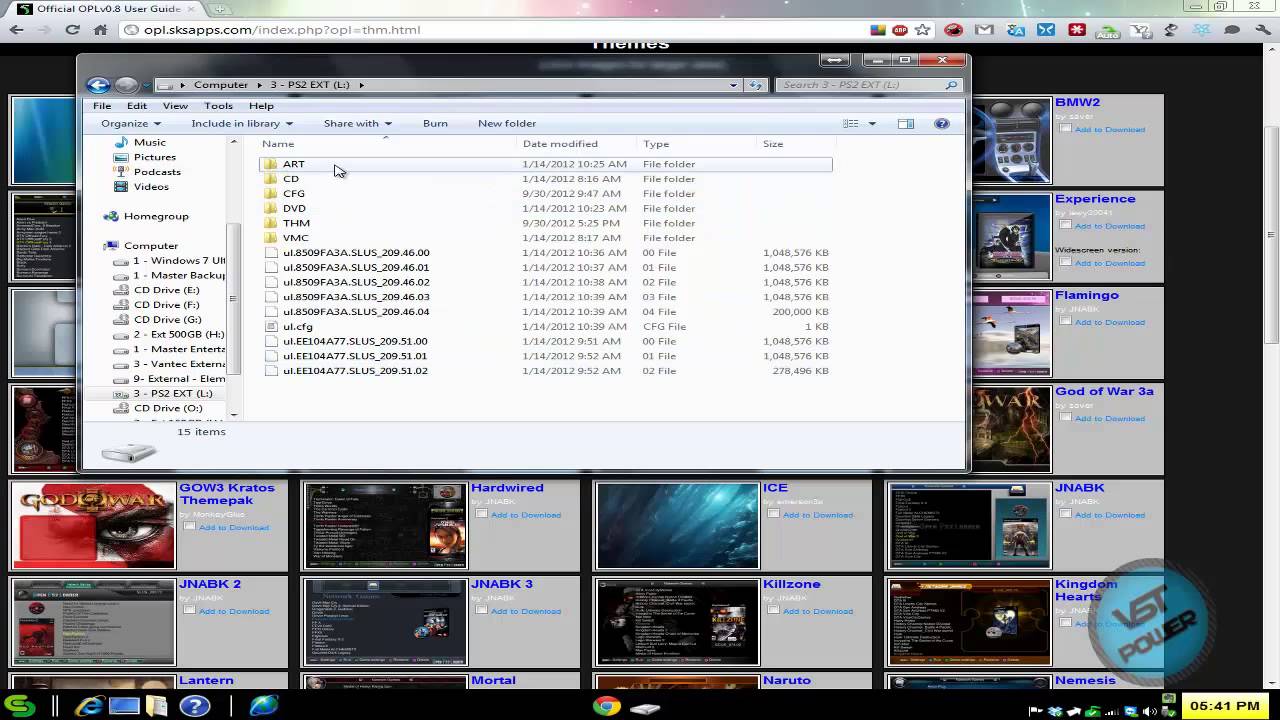
Task: Open the Organize dropdown
Action: 131,123
